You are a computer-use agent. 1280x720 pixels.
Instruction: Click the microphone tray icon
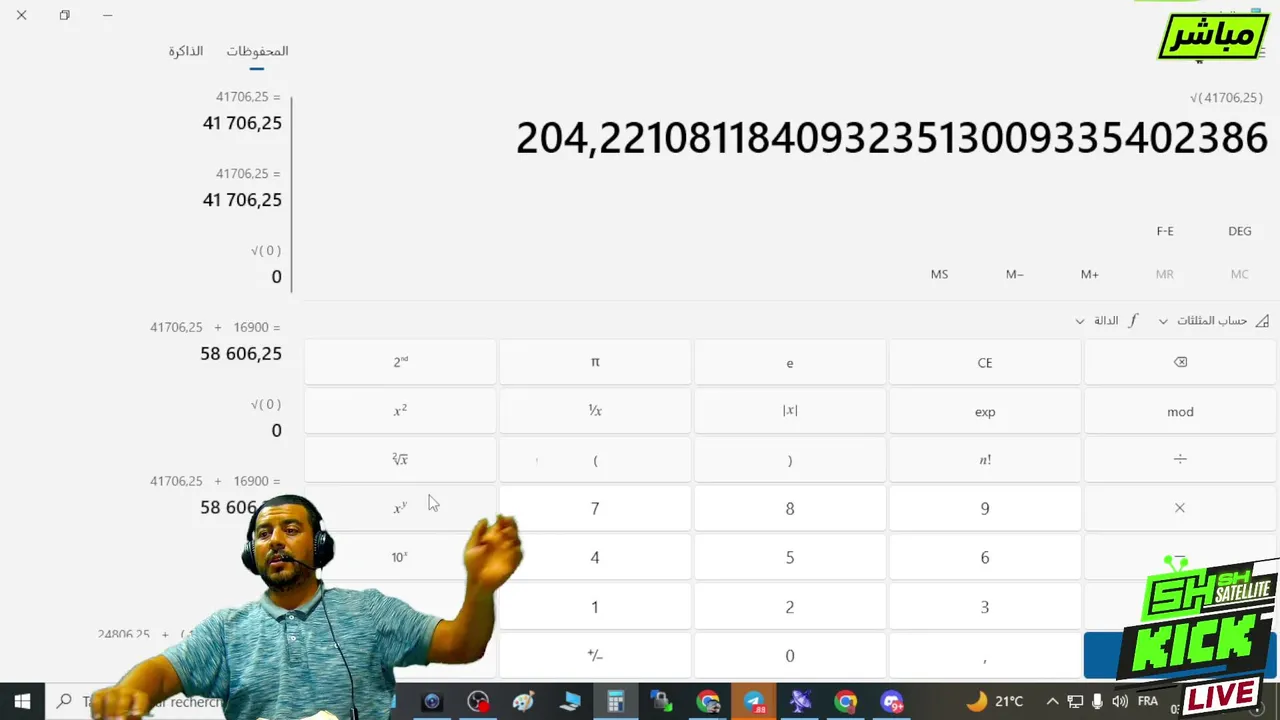click(x=1097, y=702)
